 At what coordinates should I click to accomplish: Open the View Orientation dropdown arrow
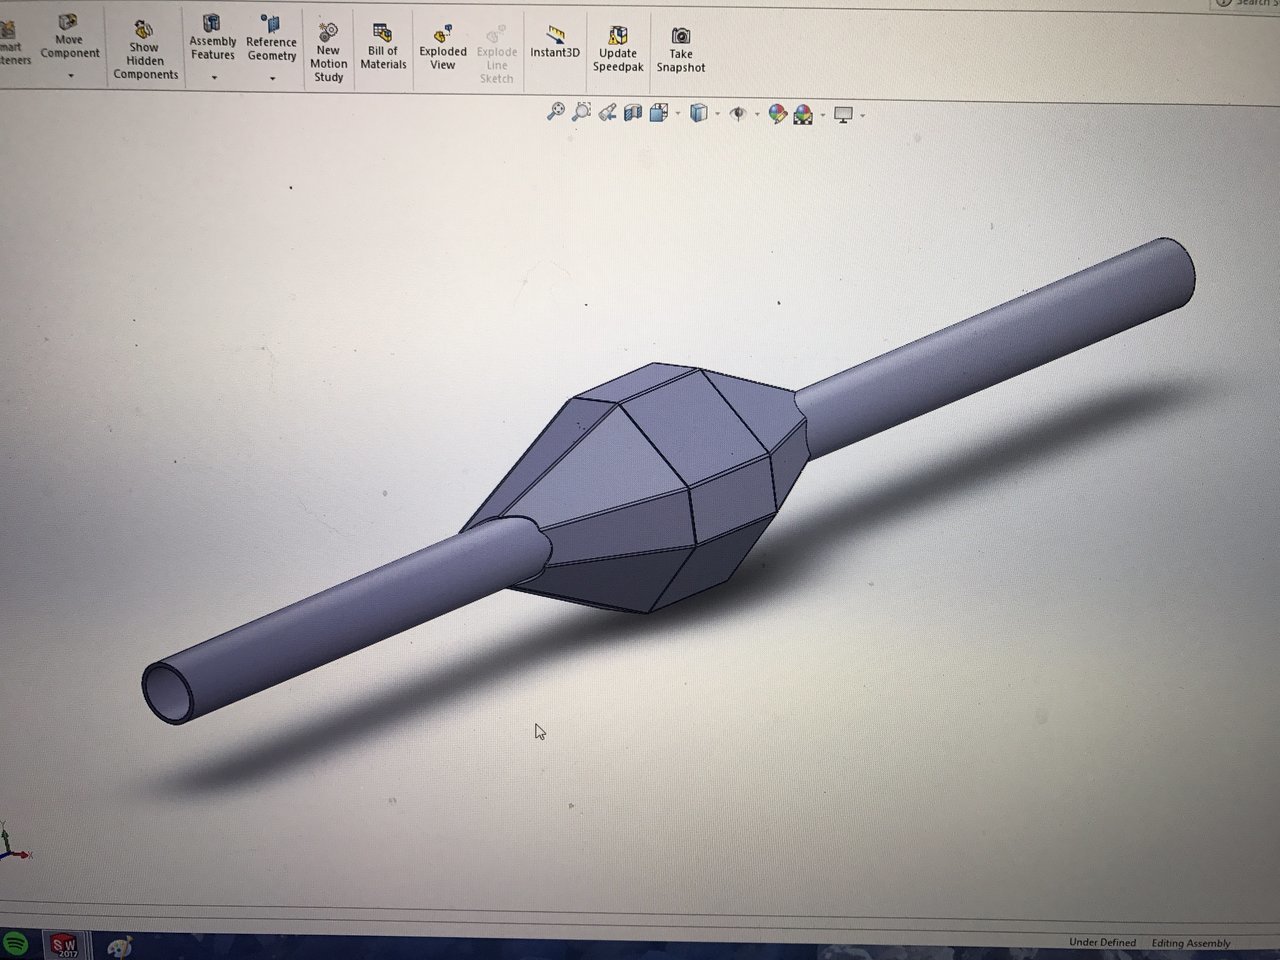(678, 115)
